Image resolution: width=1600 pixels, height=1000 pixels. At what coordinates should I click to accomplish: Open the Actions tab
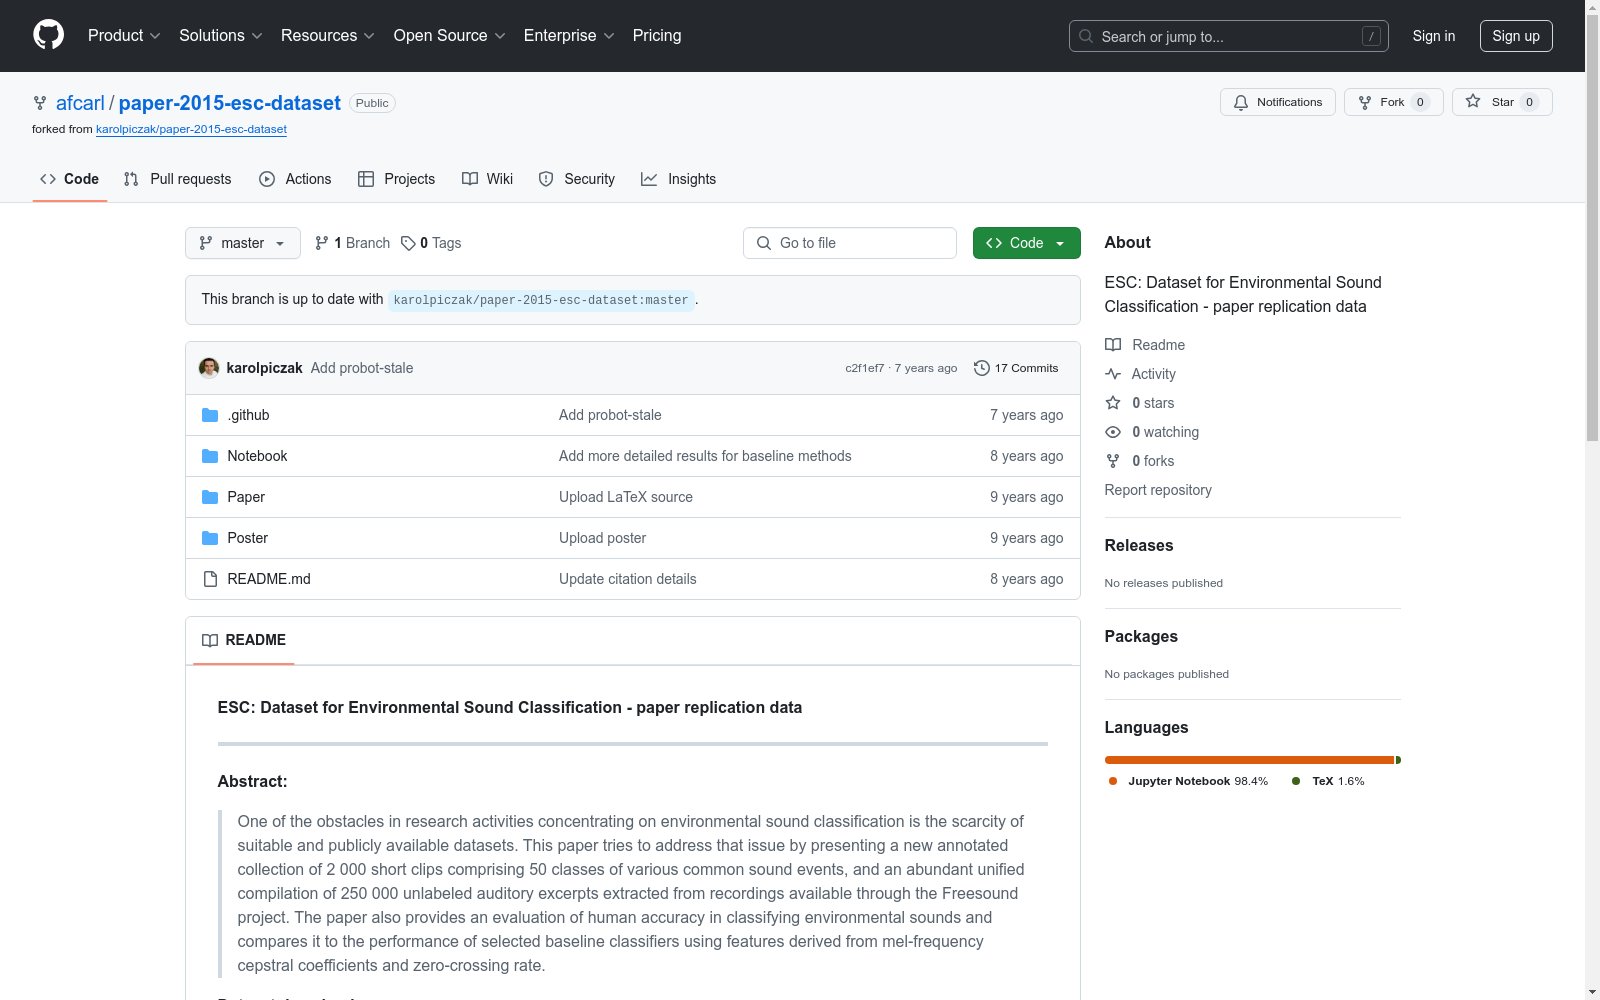(x=295, y=179)
